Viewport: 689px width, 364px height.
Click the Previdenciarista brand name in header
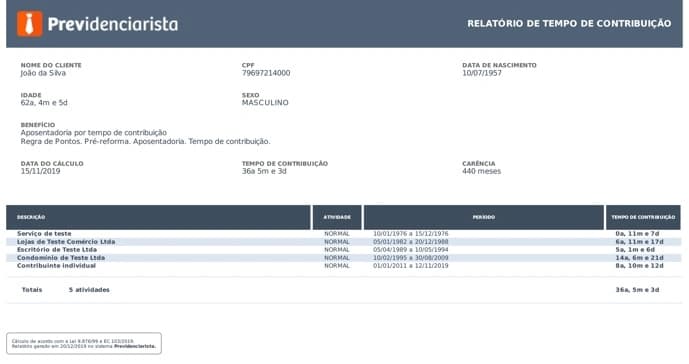tap(112, 24)
